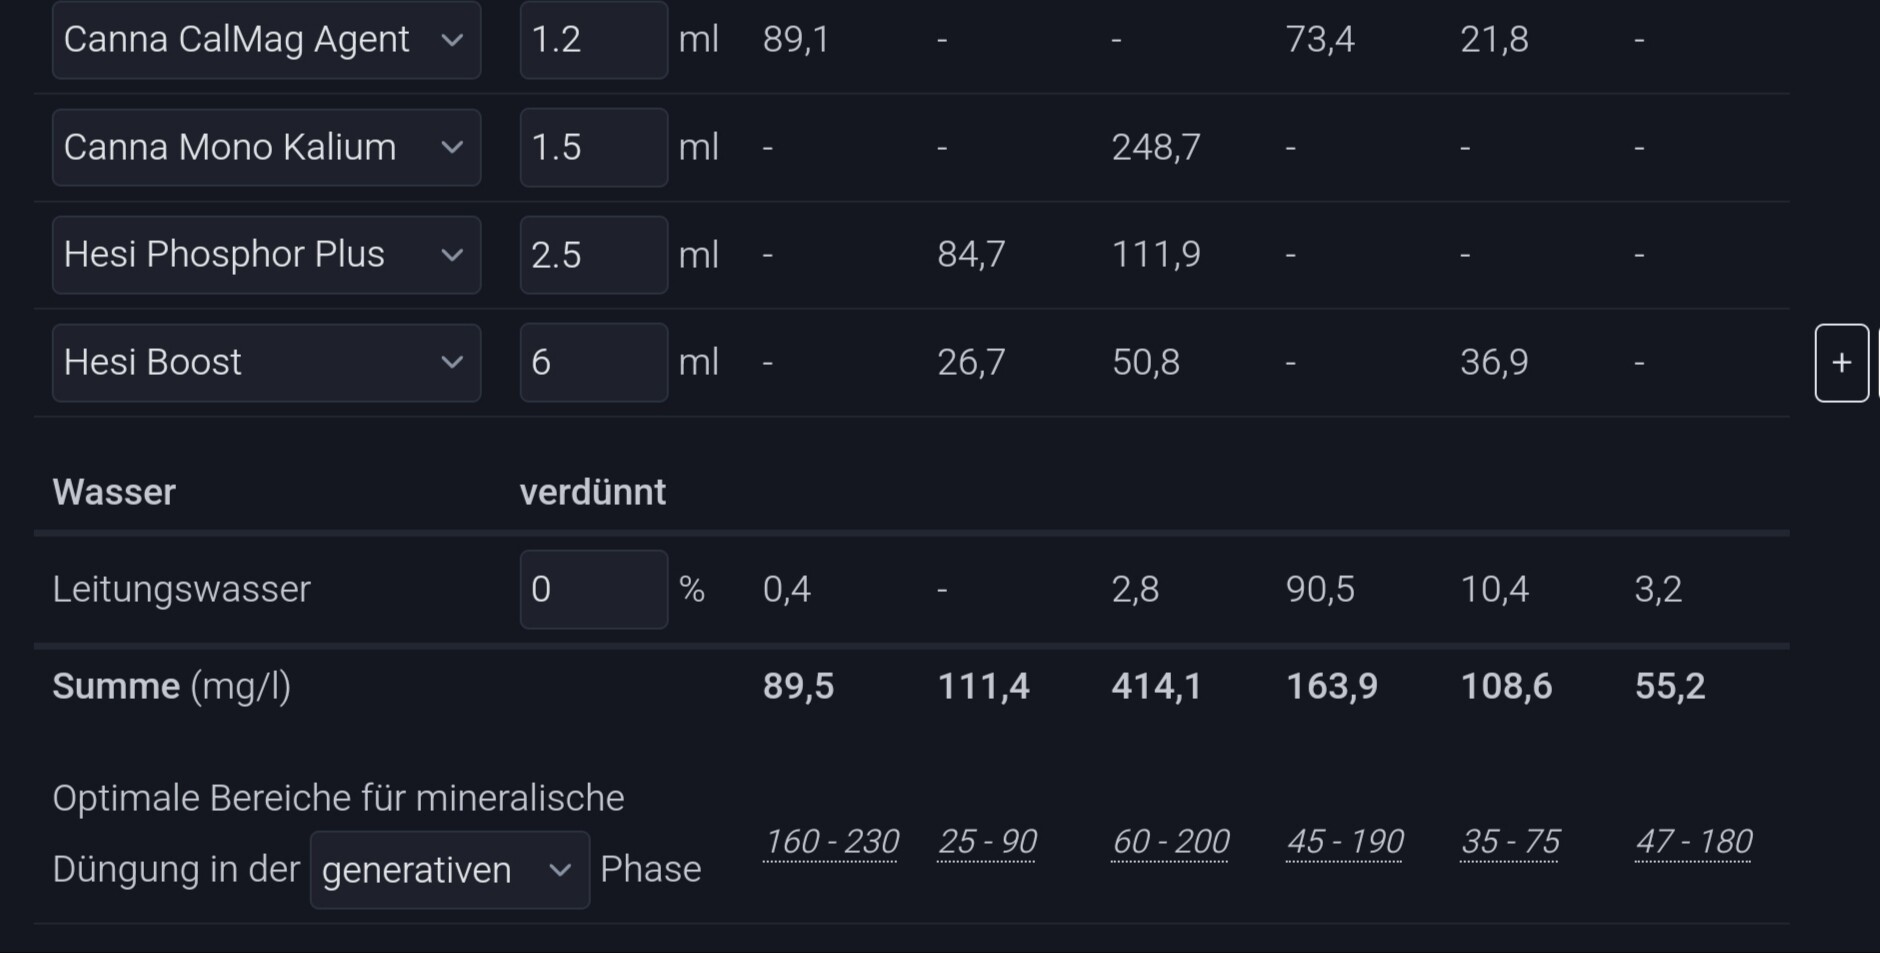Click the 45 - 190 optimal range
This screenshot has width=1880, height=953.
[1344, 842]
